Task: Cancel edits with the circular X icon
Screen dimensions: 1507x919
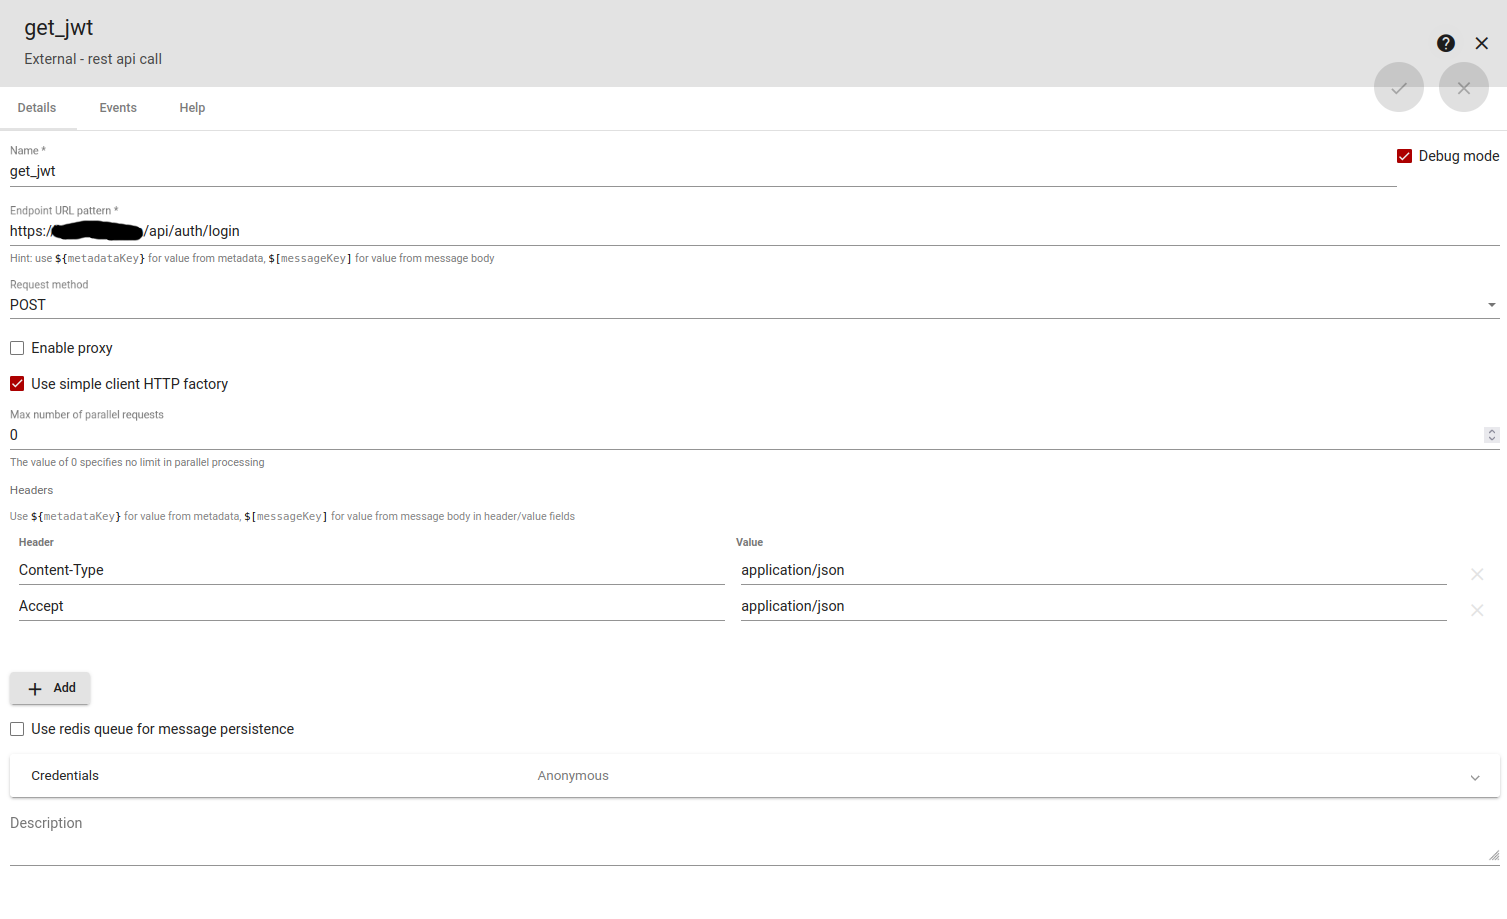Action: coord(1464,87)
